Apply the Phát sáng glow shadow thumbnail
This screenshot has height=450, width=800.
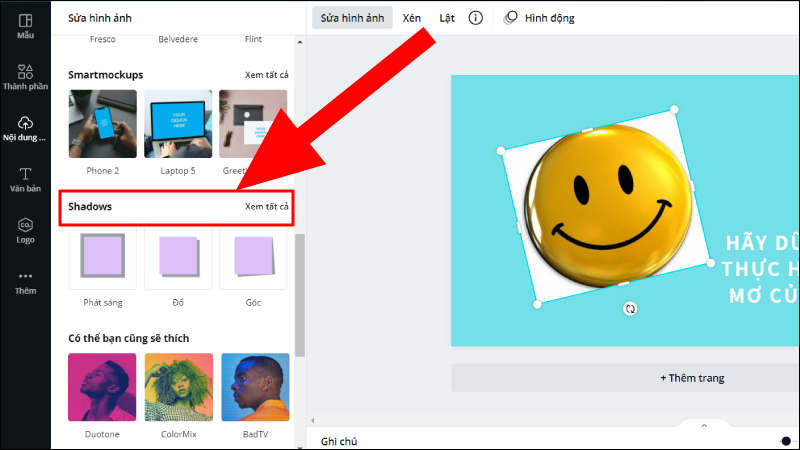[103, 256]
